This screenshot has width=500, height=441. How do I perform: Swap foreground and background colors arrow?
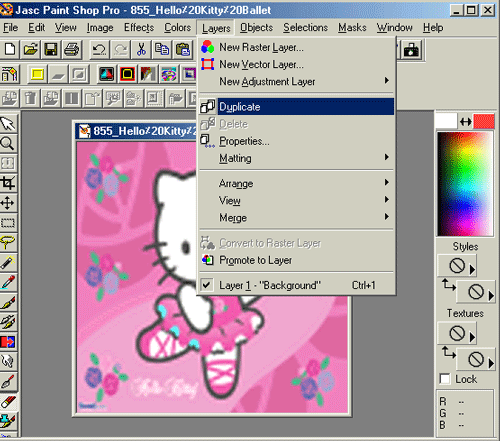(x=466, y=122)
